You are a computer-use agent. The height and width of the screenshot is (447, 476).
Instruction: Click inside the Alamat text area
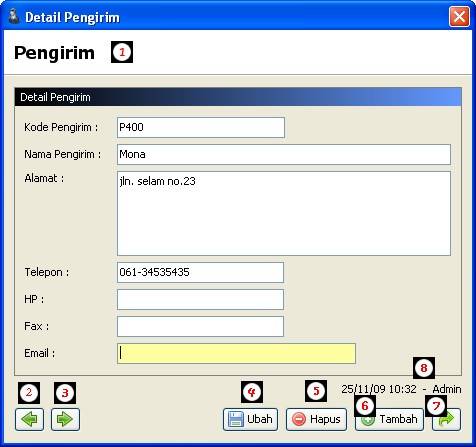pyautogui.click(x=284, y=213)
